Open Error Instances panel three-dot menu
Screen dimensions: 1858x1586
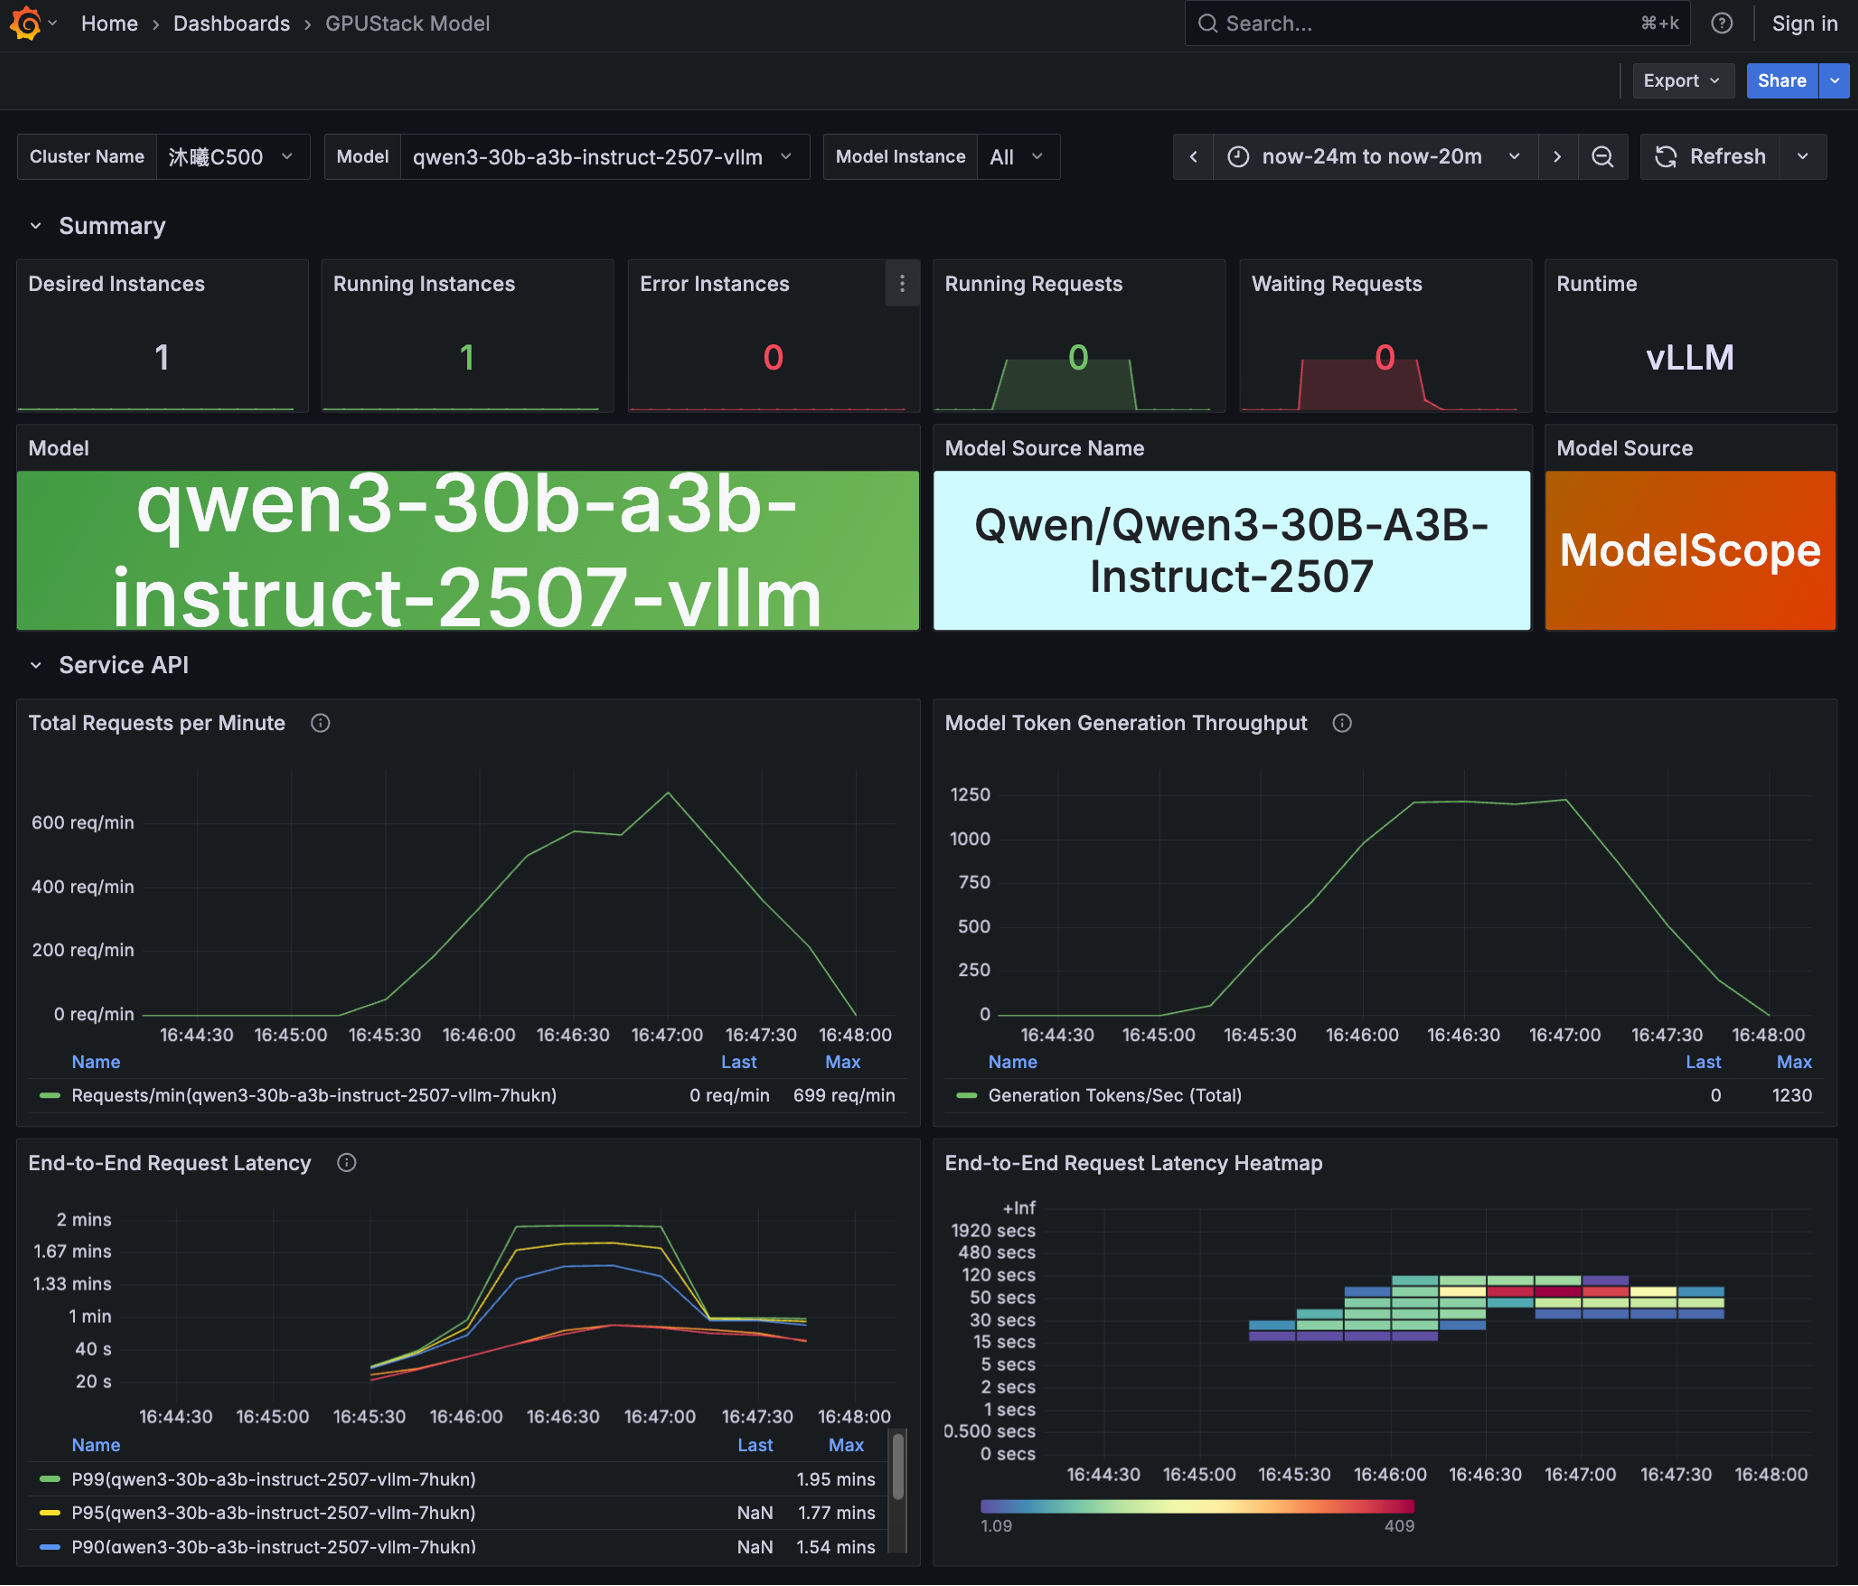point(901,284)
